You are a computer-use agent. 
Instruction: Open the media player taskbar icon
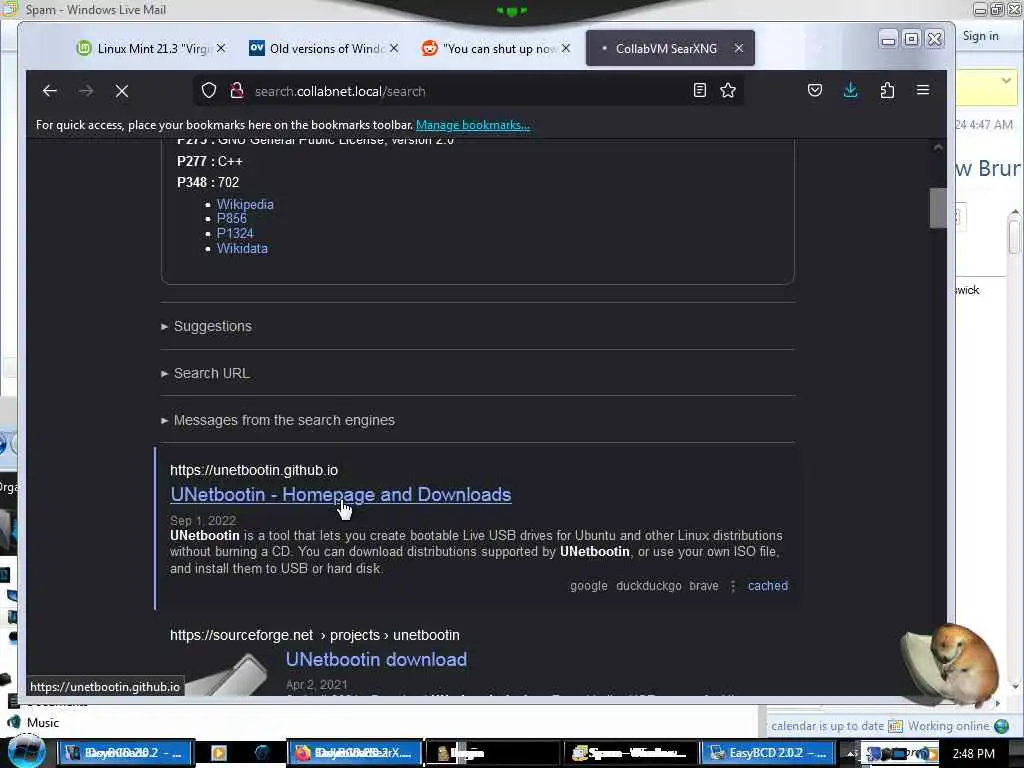(219, 753)
